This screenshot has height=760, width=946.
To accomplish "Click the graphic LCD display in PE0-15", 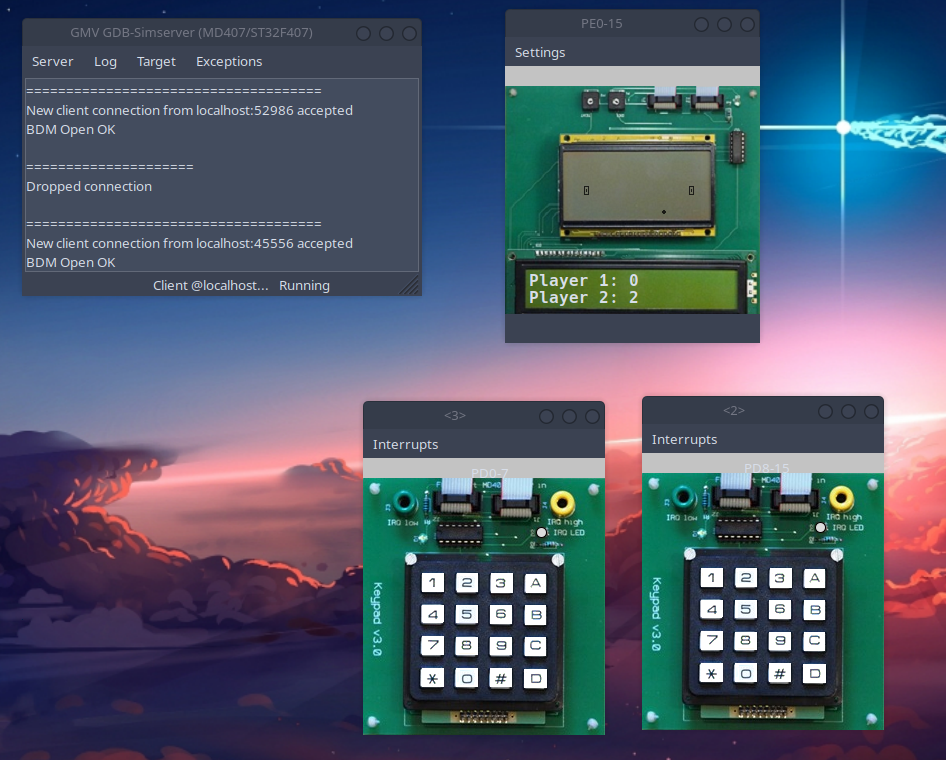I will [636, 186].
